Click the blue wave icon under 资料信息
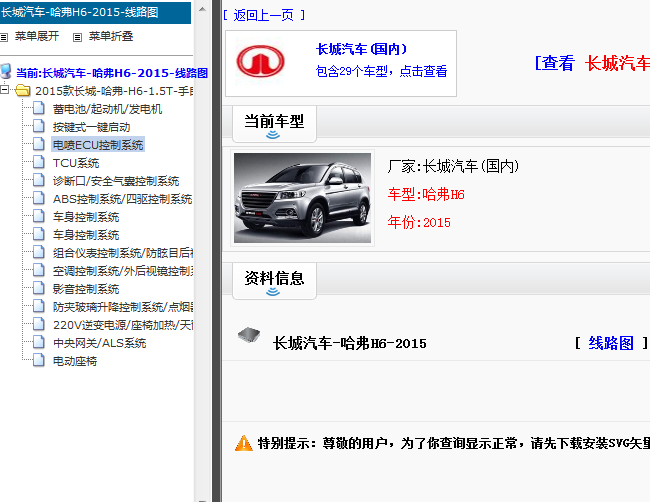Image resolution: width=650 pixels, height=502 pixels. pyautogui.click(x=273, y=291)
